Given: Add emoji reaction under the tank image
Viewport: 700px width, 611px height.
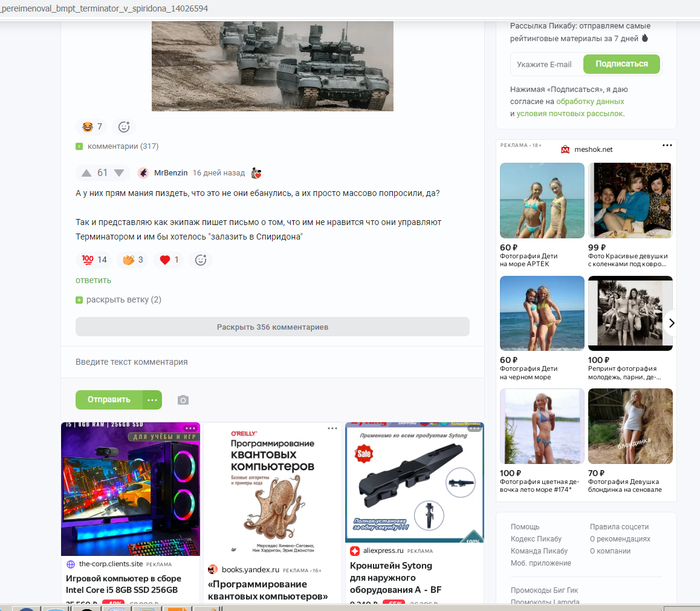Looking at the screenshot, I should [124, 127].
